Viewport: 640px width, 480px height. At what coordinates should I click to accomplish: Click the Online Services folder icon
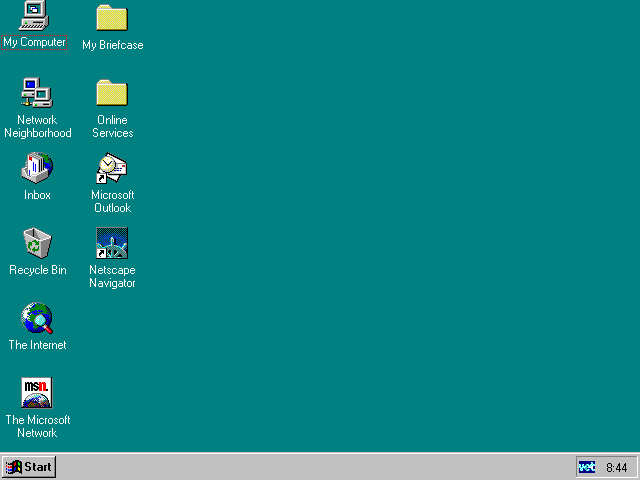tap(112, 93)
